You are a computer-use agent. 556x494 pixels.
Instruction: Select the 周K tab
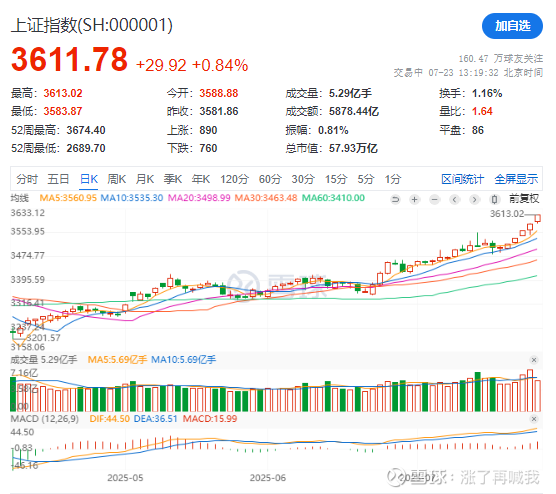point(117,179)
